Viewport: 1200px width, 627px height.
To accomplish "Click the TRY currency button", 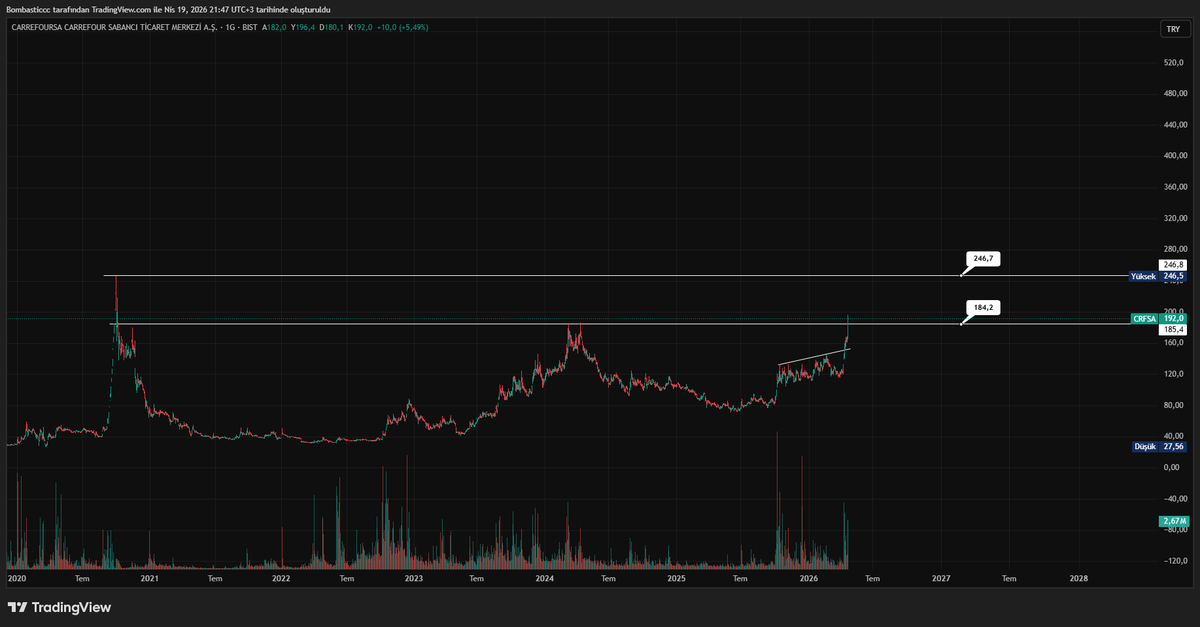I will [1173, 29].
